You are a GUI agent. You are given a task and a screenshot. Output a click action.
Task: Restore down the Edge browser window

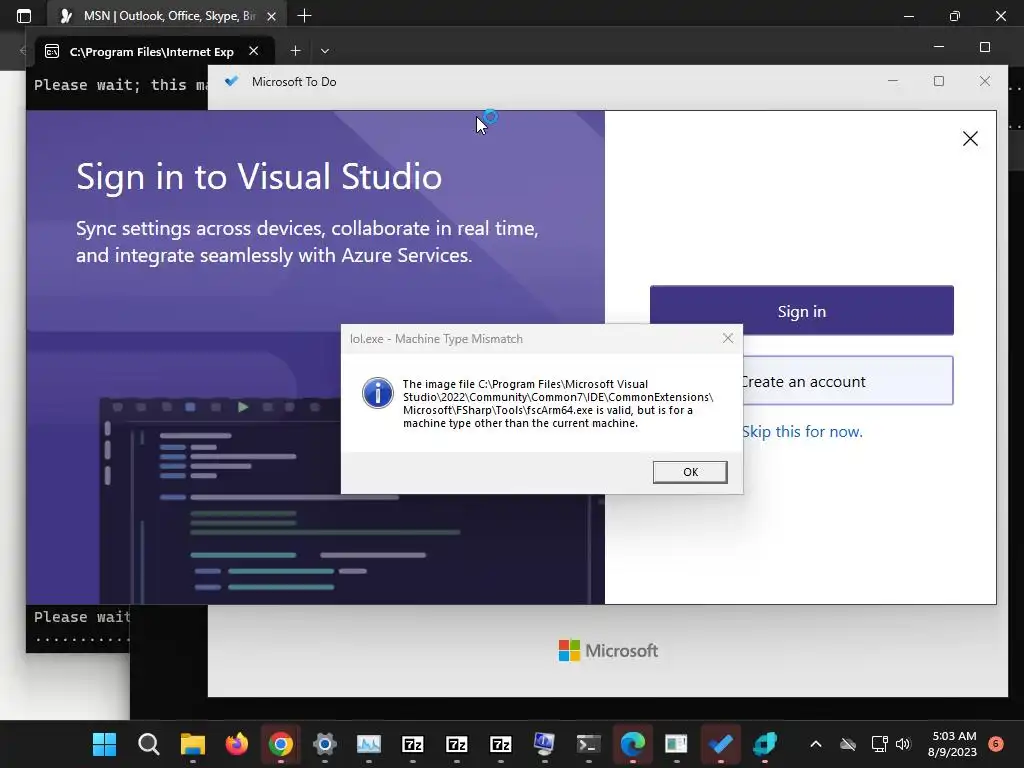pos(955,16)
